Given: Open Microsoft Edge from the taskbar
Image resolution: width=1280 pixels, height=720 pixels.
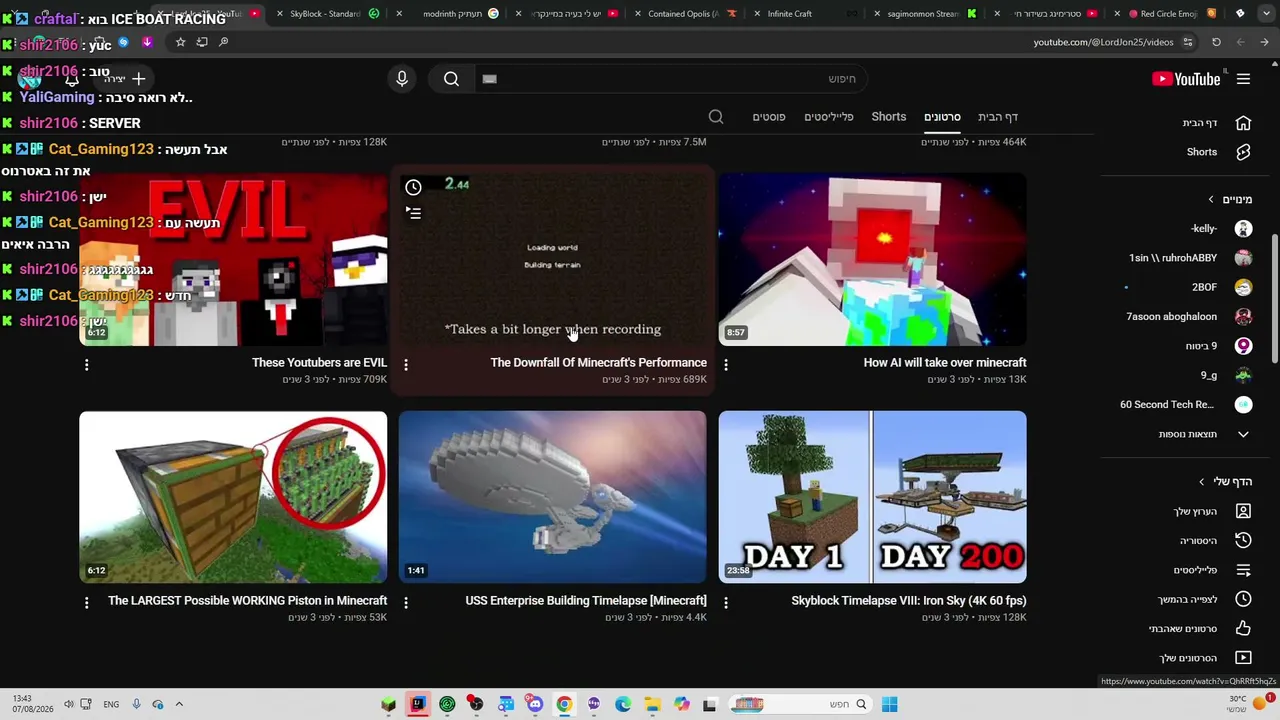Looking at the screenshot, I should coord(622,705).
